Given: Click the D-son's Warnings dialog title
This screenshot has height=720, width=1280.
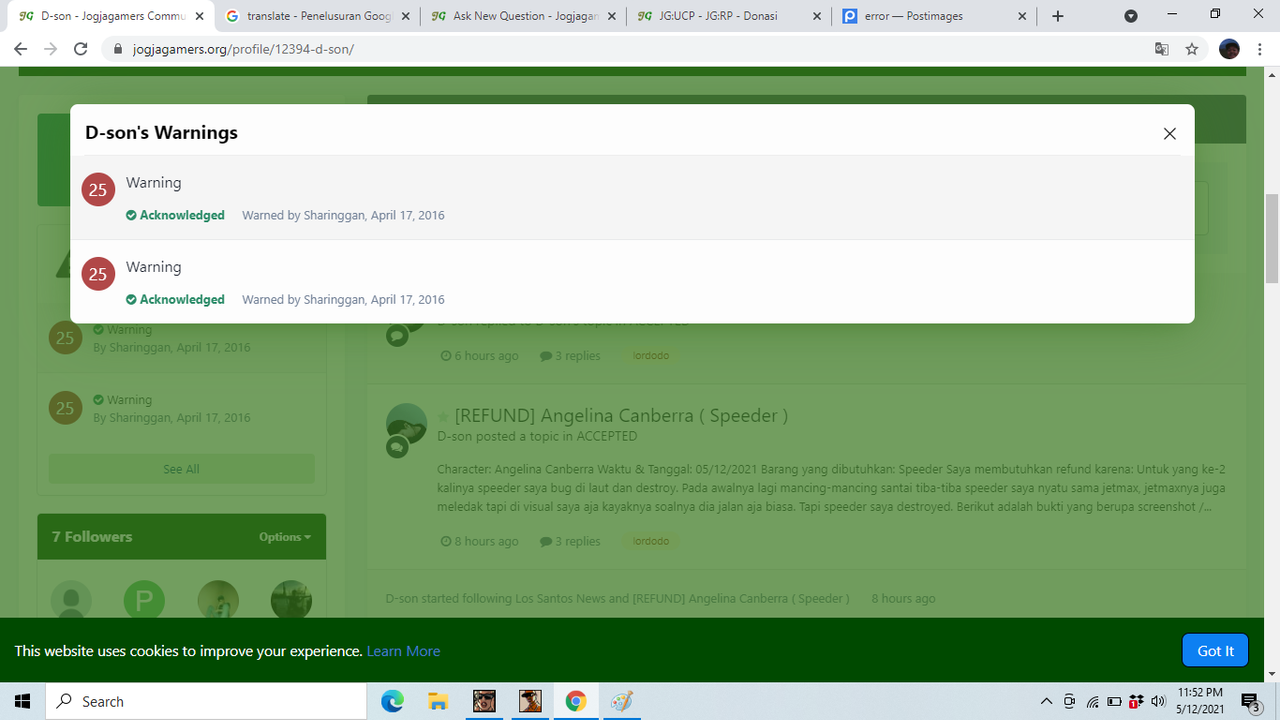Looking at the screenshot, I should (162, 133).
